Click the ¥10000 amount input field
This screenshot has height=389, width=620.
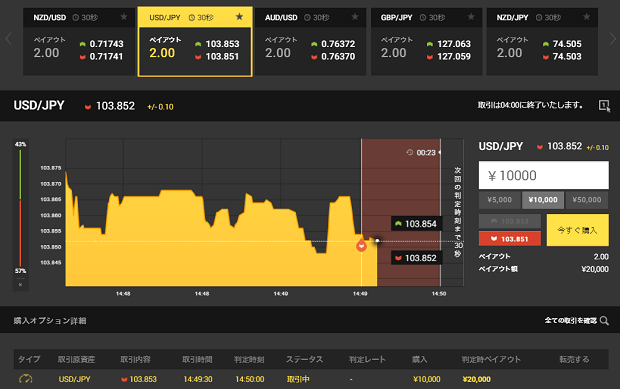pos(544,175)
